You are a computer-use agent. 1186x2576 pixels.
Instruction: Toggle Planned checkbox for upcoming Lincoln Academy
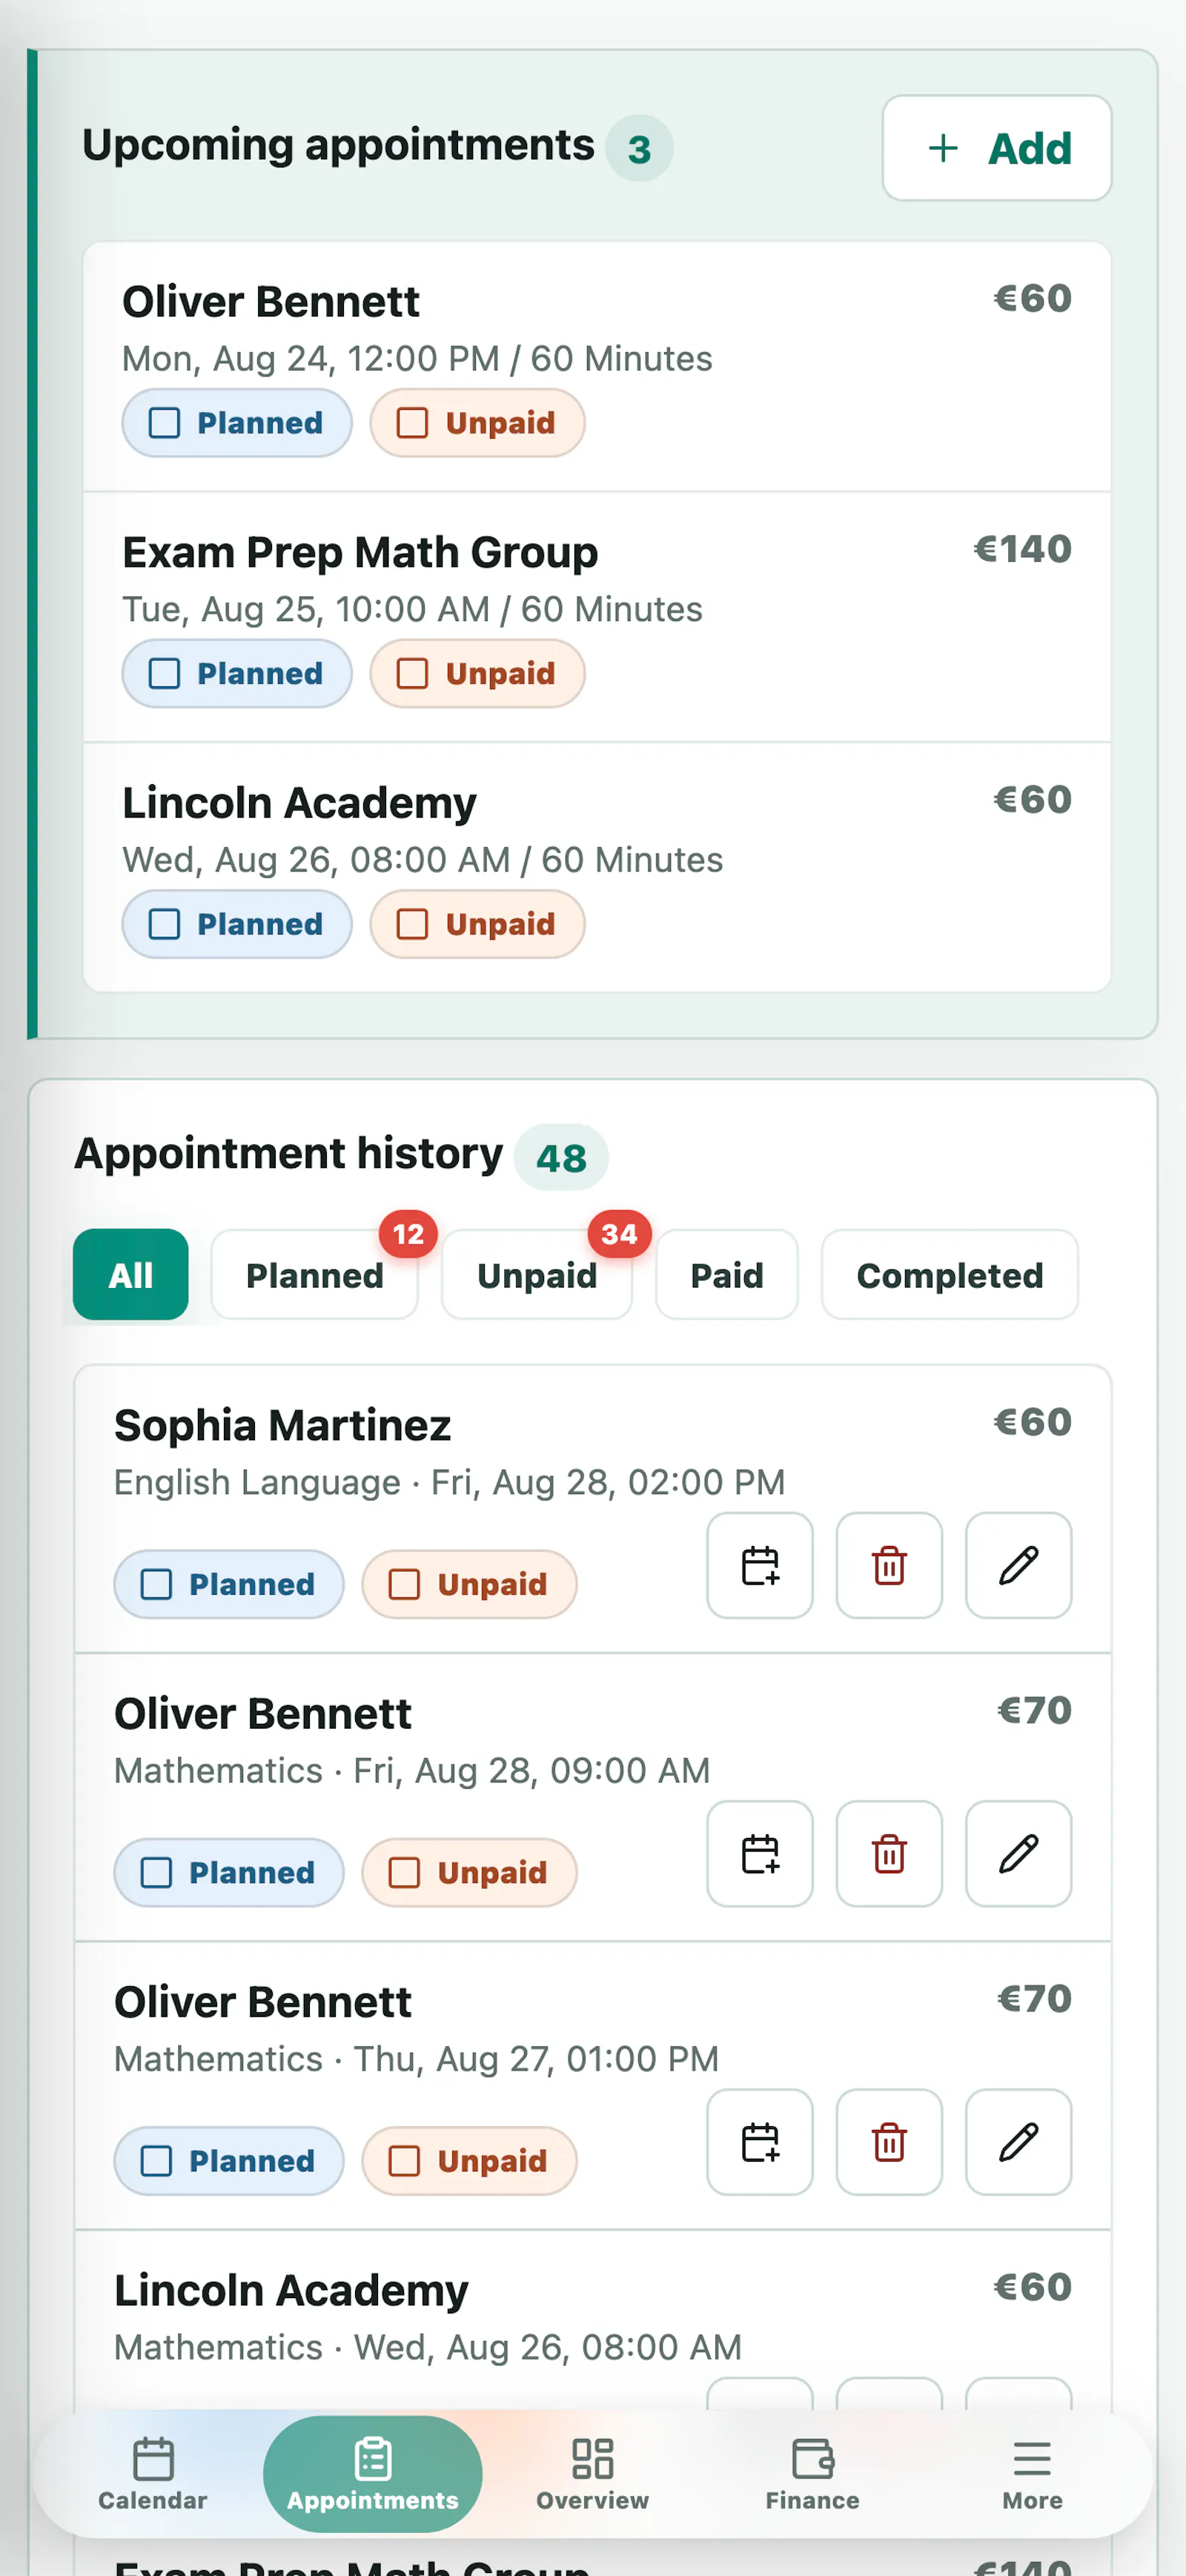[165, 924]
